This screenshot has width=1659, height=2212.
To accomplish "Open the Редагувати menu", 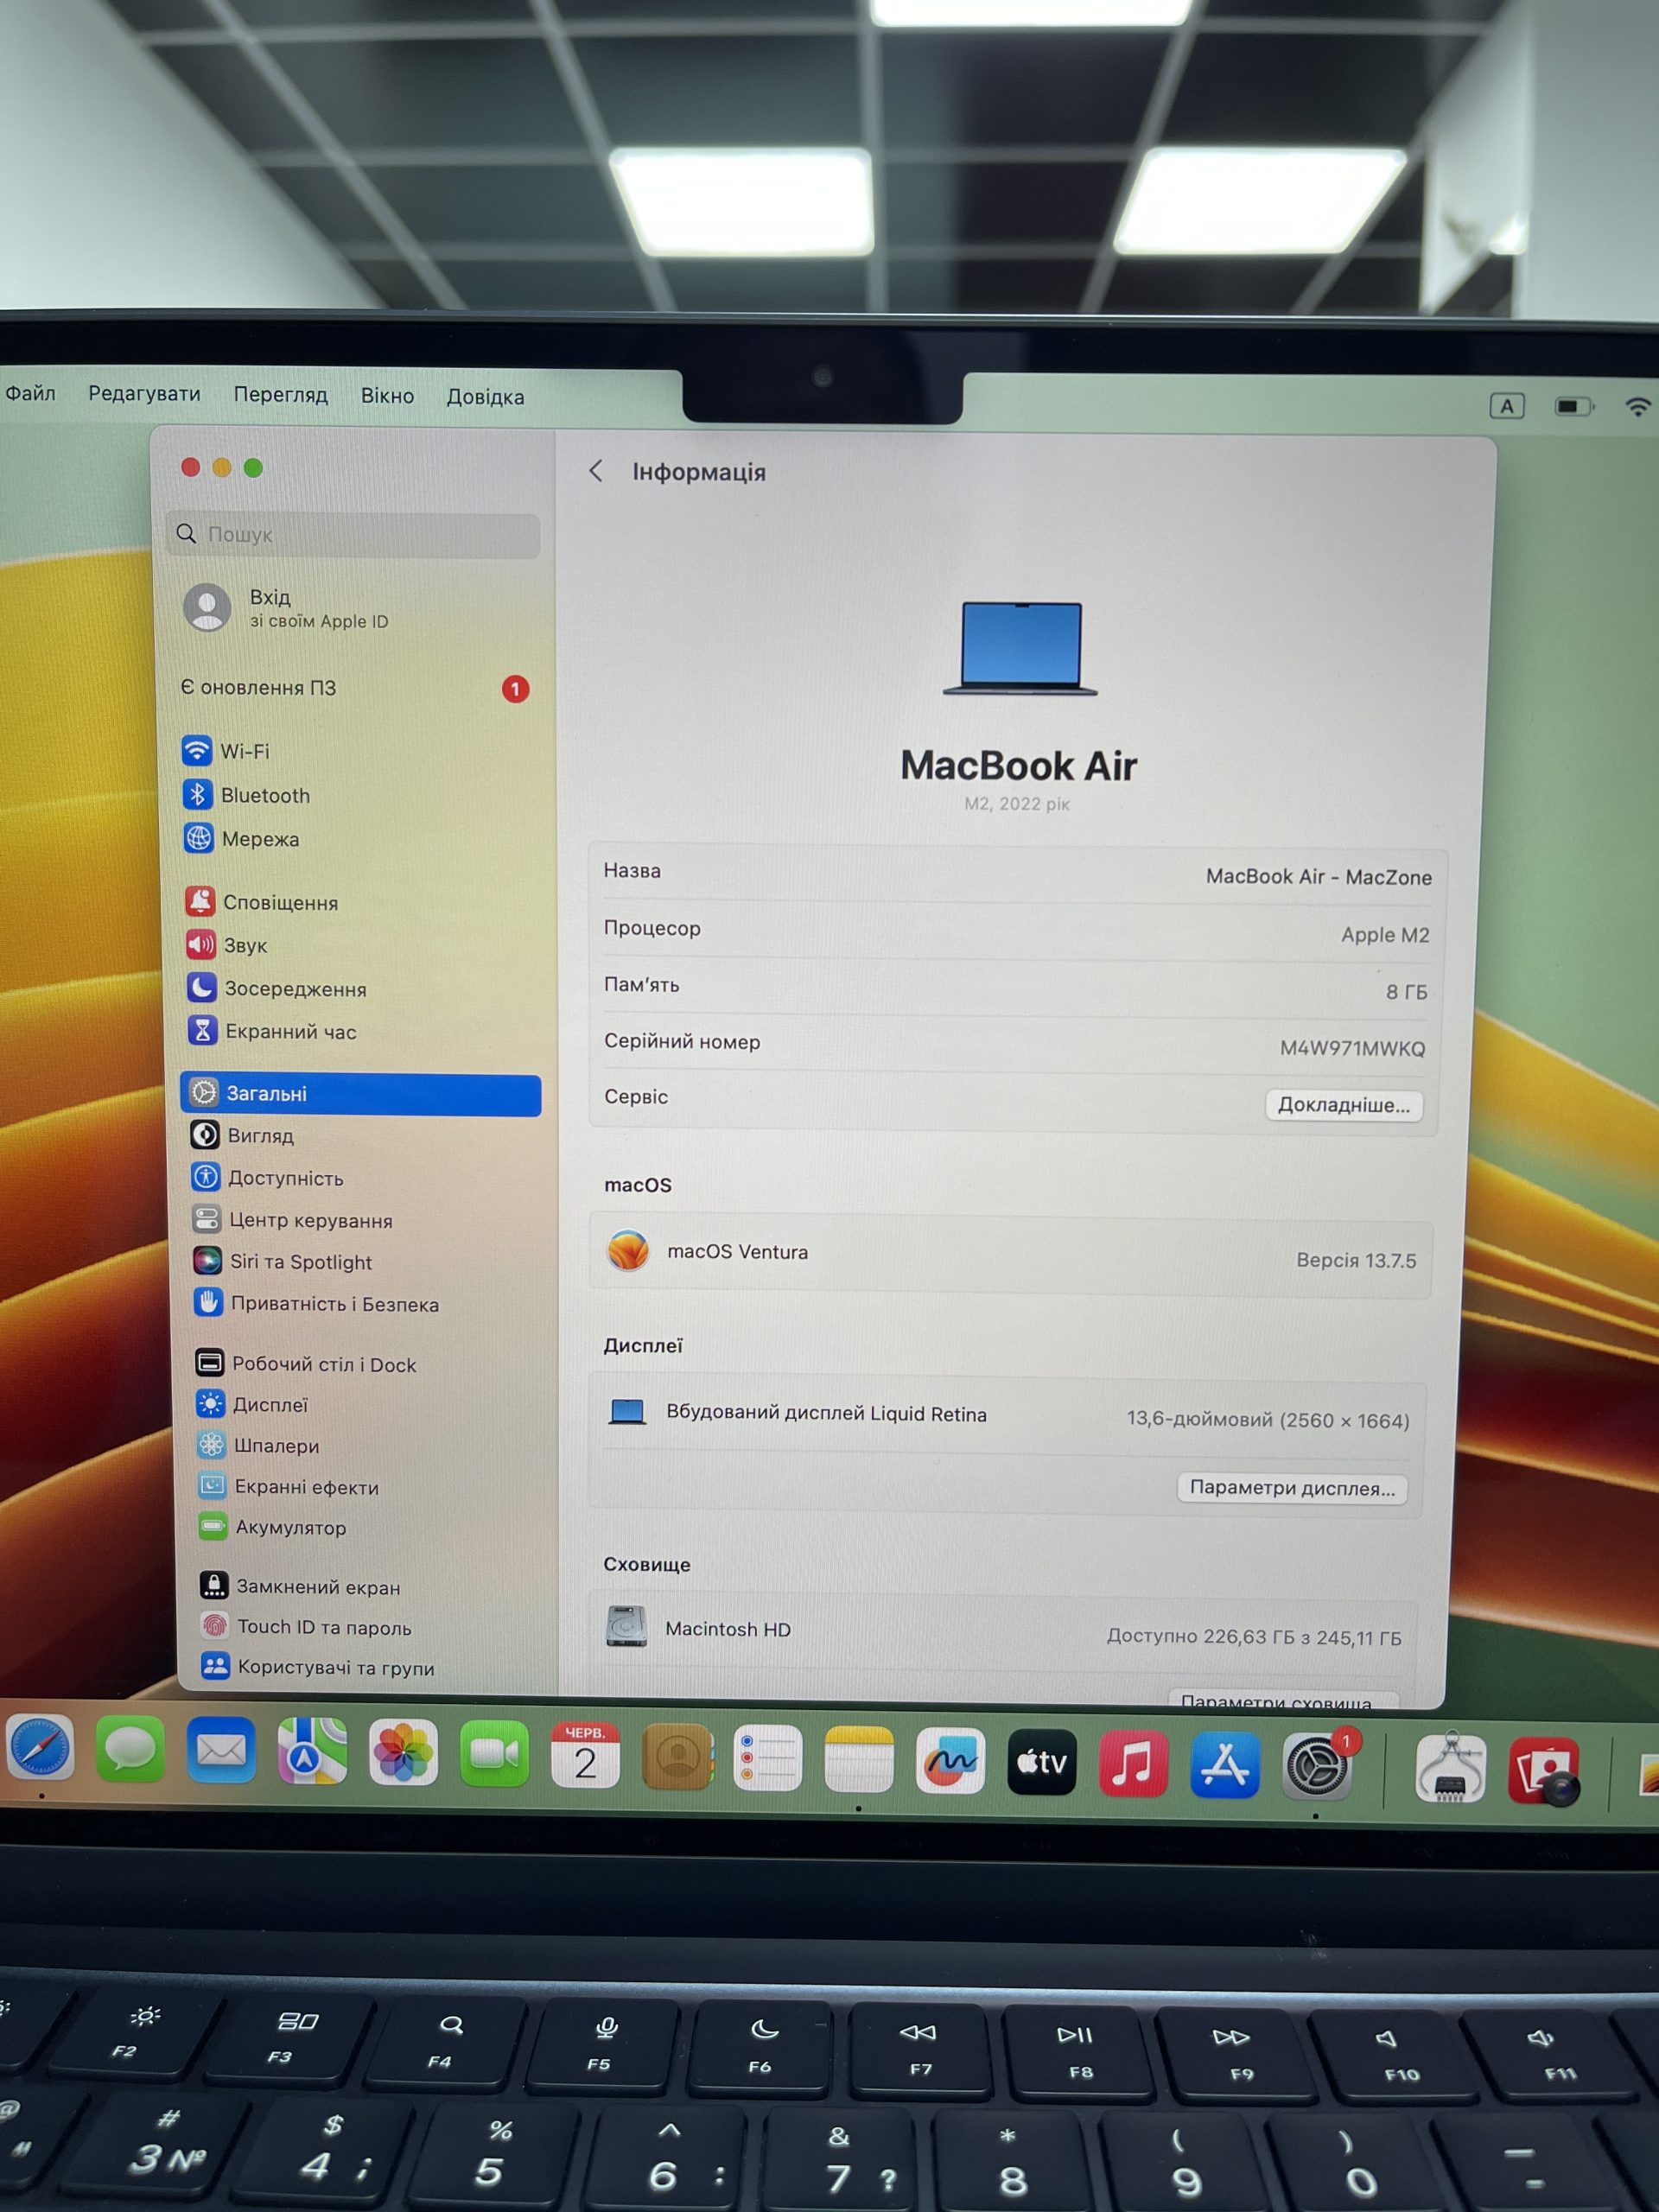I will click(x=144, y=393).
